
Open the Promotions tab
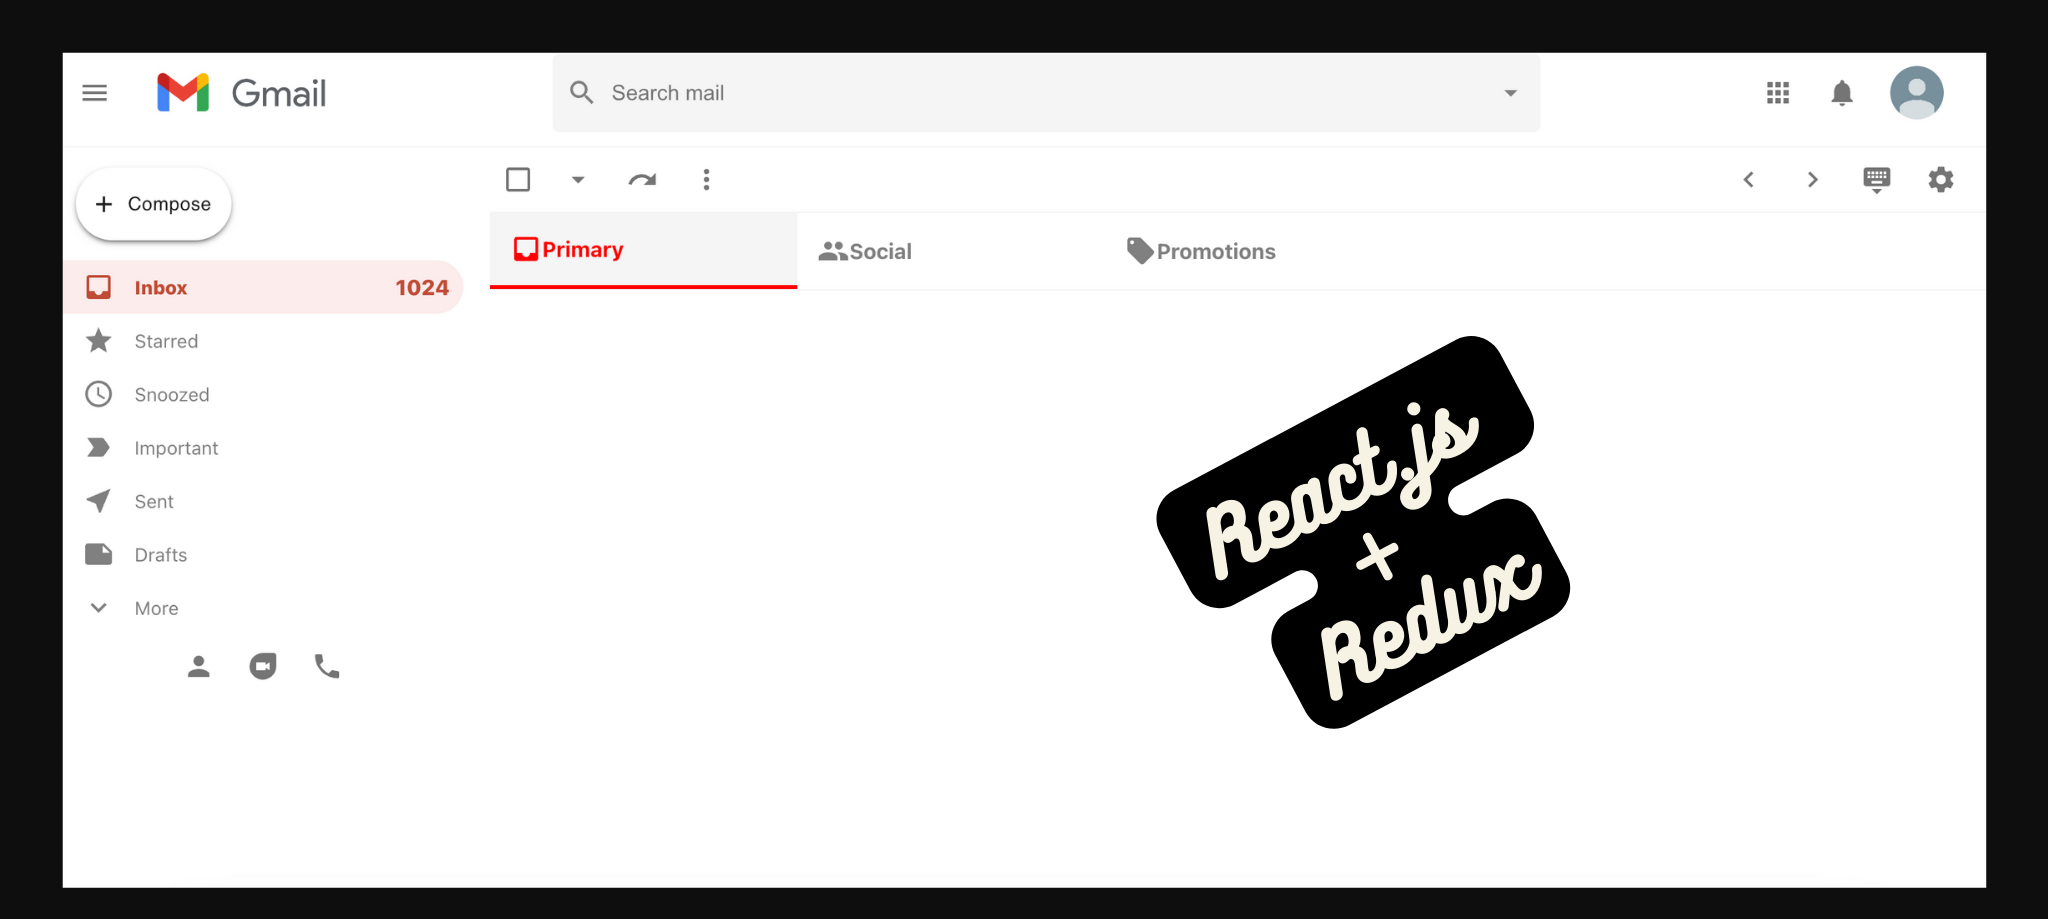pos(1200,251)
